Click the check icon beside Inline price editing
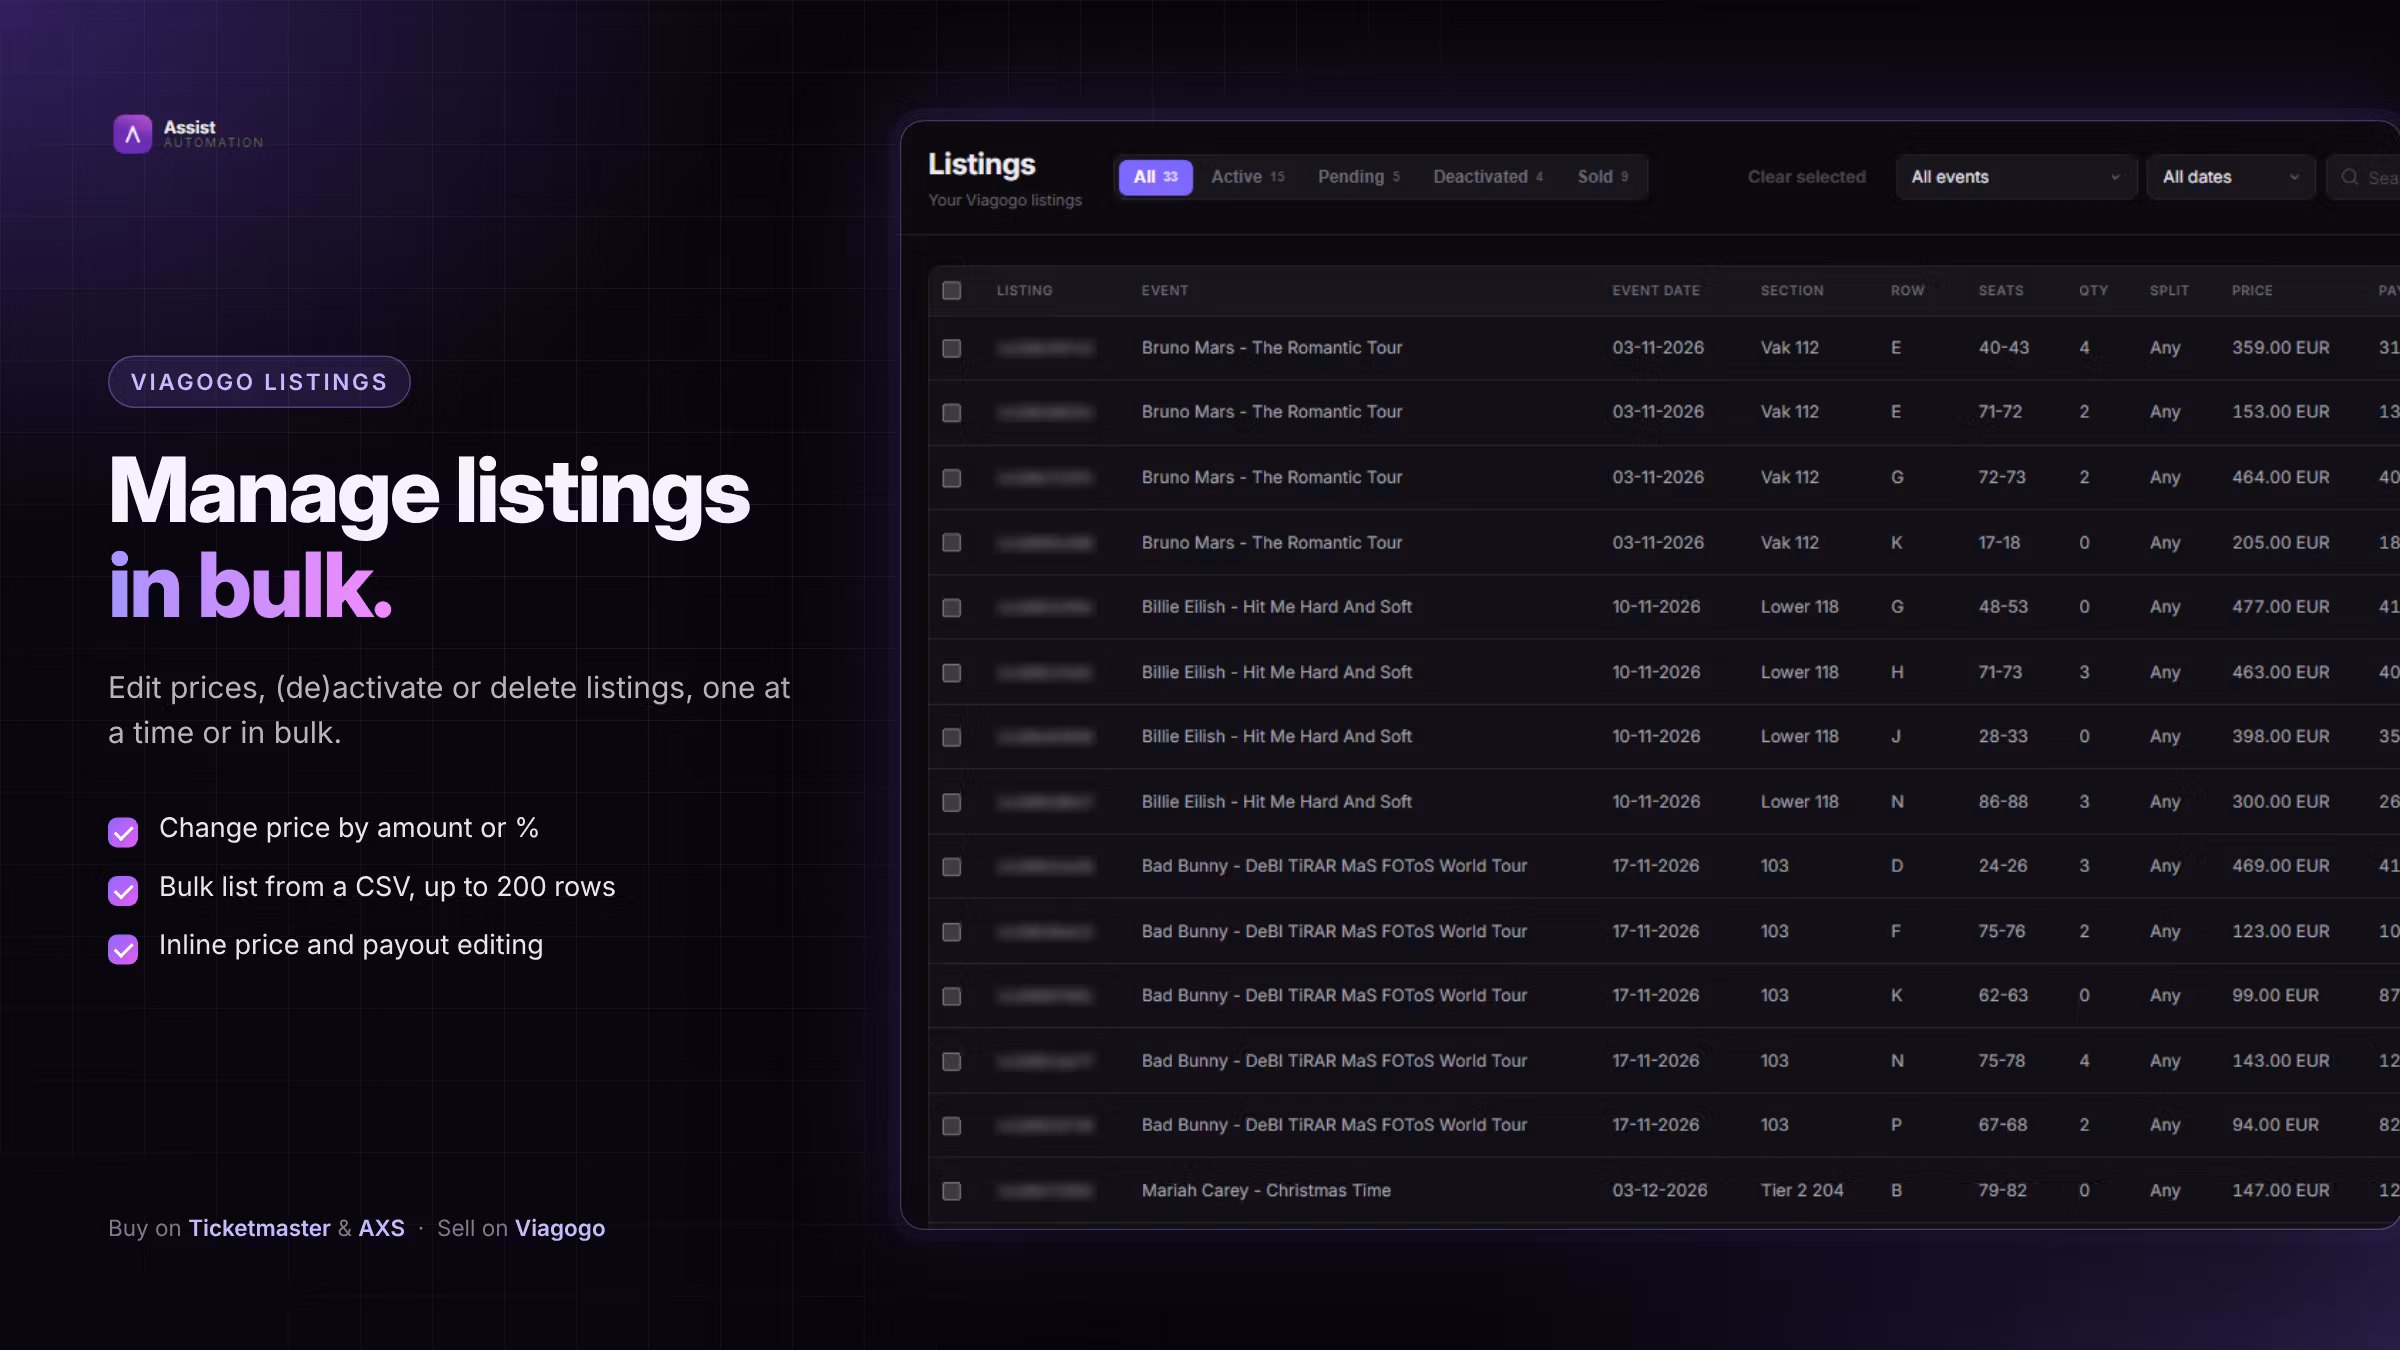This screenshot has width=2400, height=1350. click(123, 949)
